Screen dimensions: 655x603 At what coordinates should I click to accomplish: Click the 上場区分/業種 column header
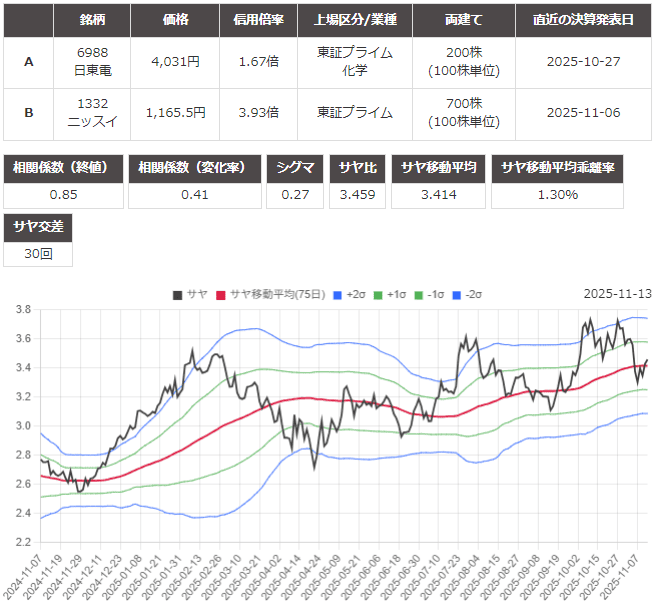355,20
